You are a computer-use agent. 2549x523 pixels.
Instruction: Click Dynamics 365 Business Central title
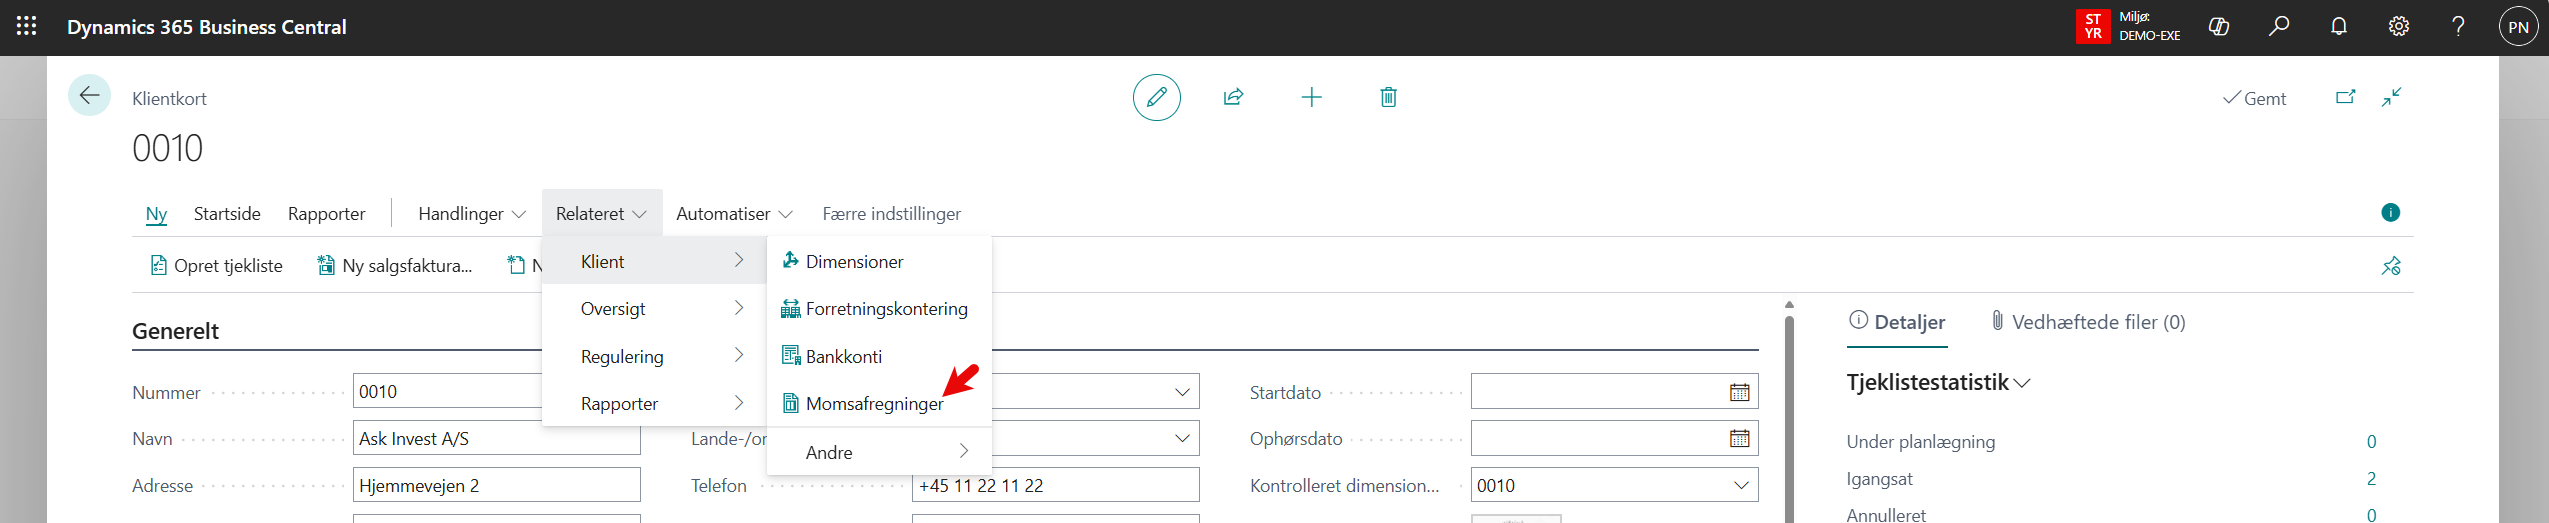[x=207, y=27]
